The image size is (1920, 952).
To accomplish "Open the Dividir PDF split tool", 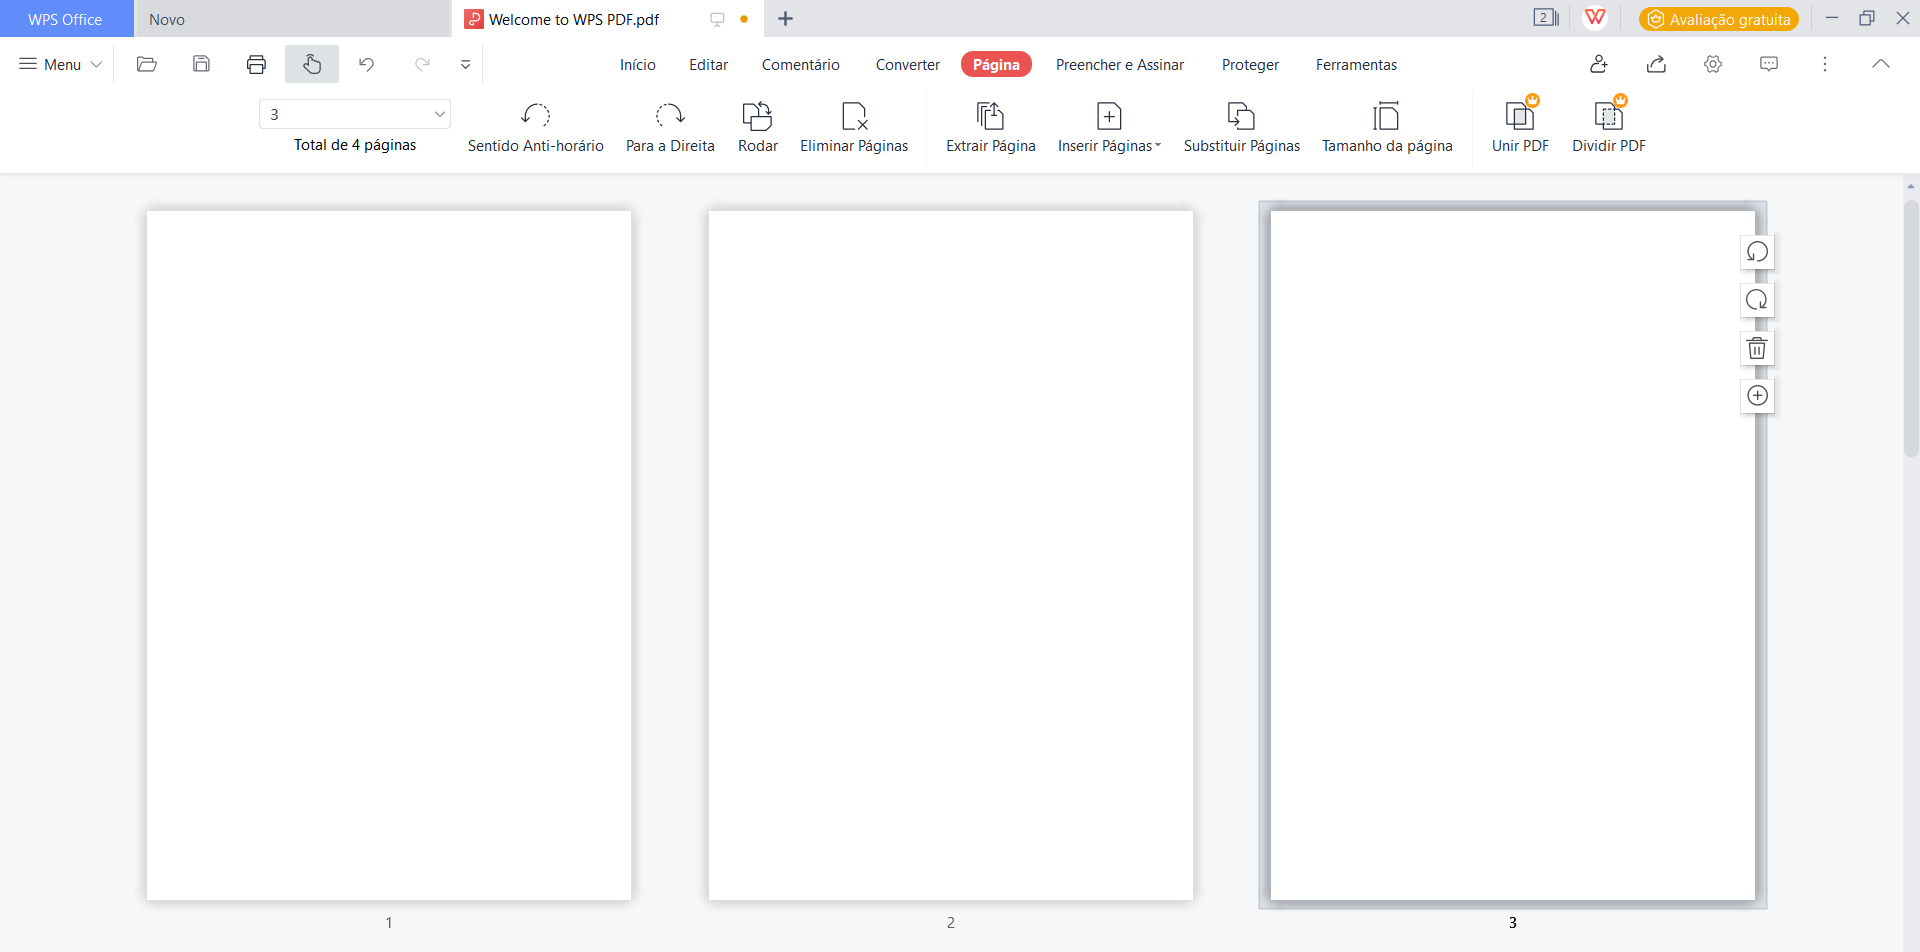I will click(1608, 127).
